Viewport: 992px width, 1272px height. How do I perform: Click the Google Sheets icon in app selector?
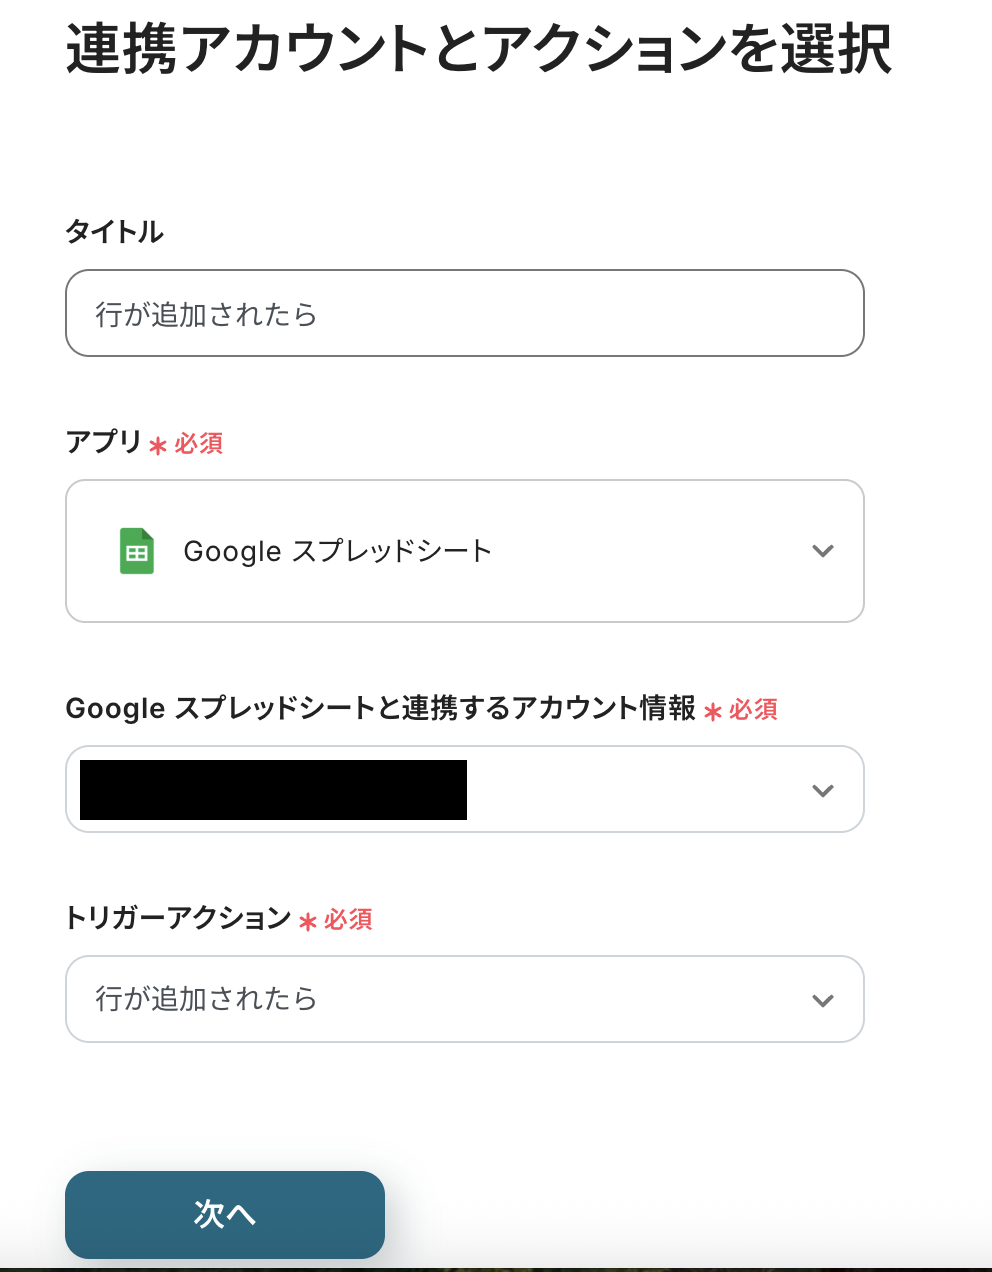[x=137, y=551]
